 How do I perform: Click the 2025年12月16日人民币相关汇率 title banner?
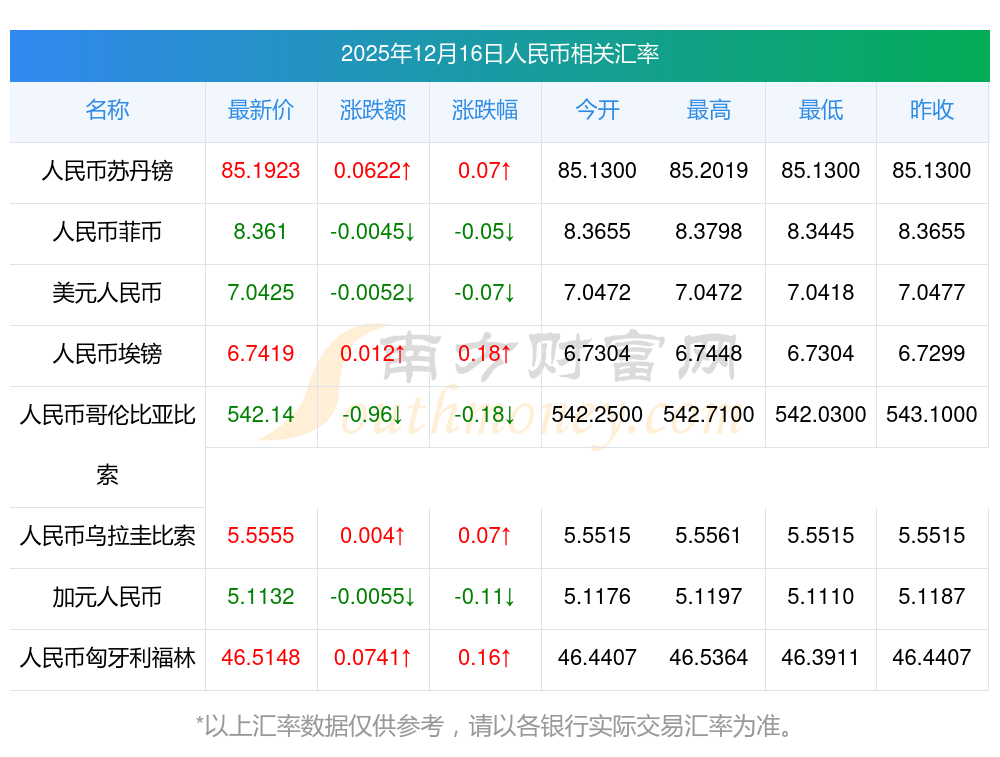point(499,54)
